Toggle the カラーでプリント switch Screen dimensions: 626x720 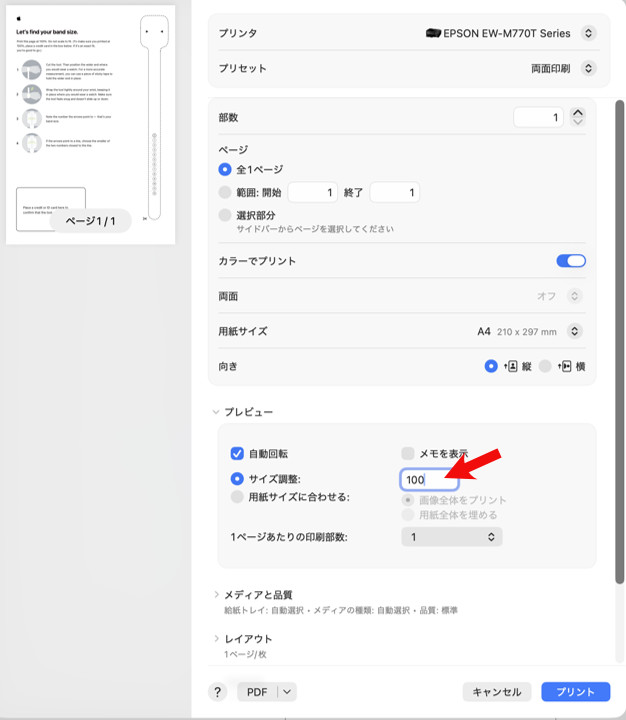tap(571, 261)
